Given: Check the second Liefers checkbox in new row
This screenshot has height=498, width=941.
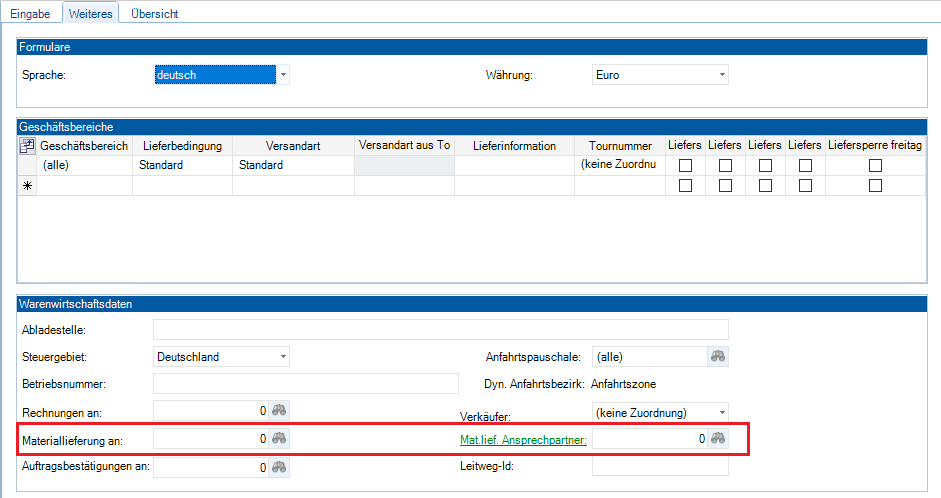Looking at the screenshot, I should click(x=725, y=186).
